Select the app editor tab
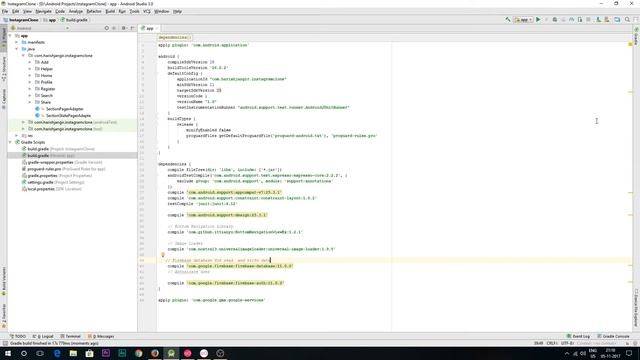 (149, 28)
